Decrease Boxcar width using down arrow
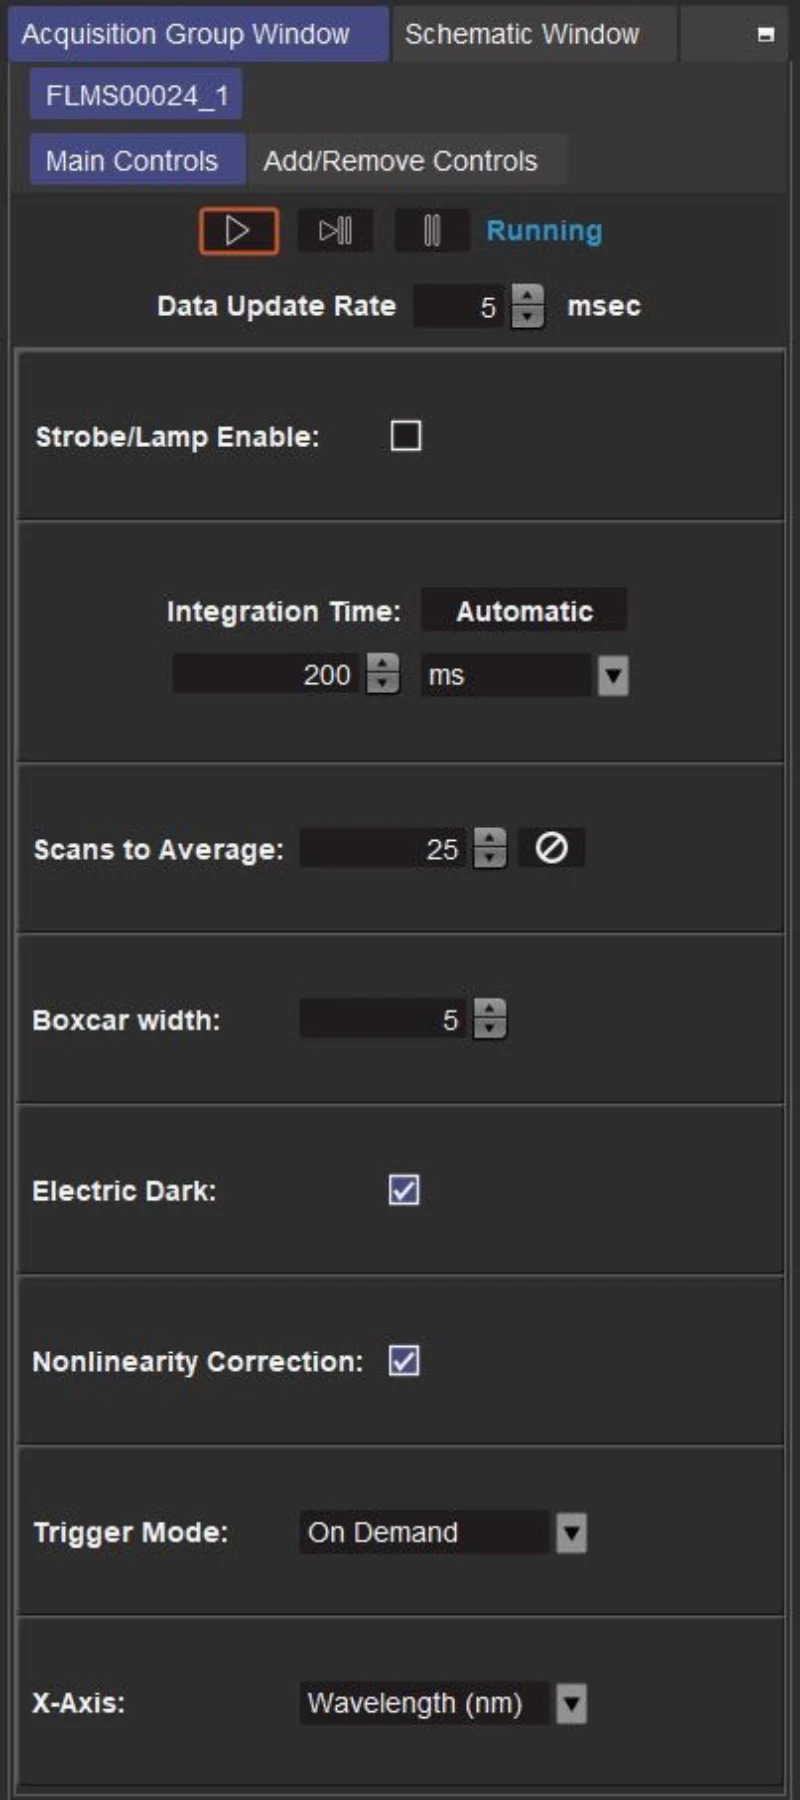Screen dimensions: 800x1800 [x=489, y=1030]
